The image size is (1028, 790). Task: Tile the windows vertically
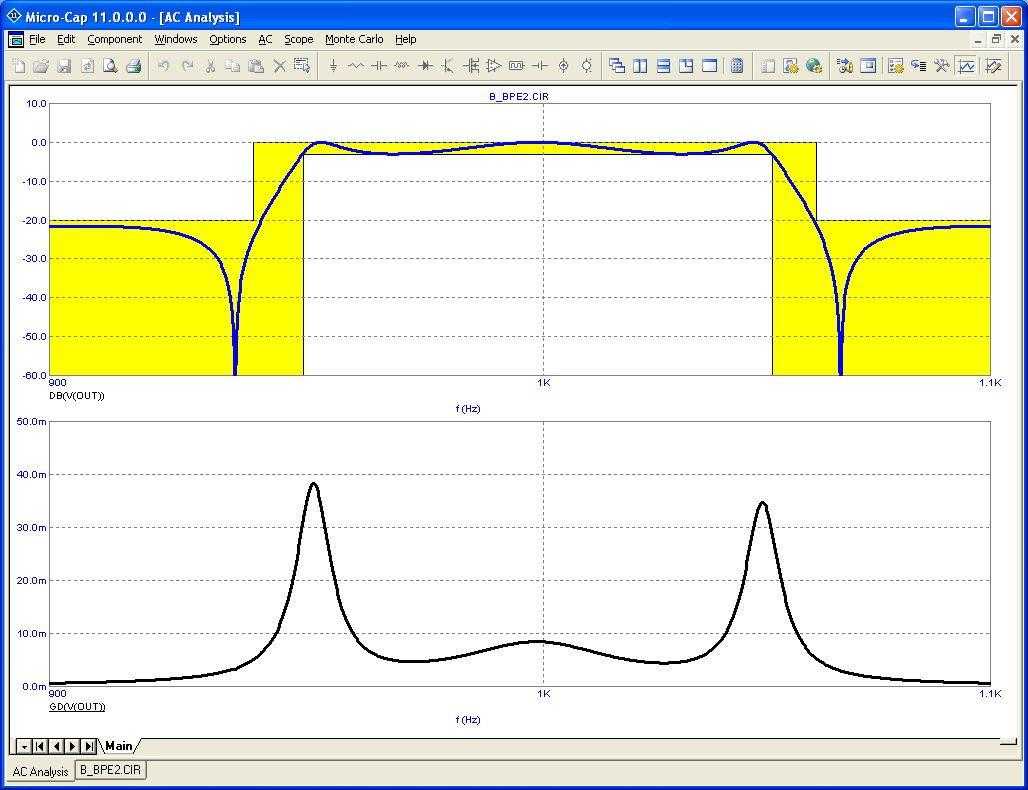point(638,65)
